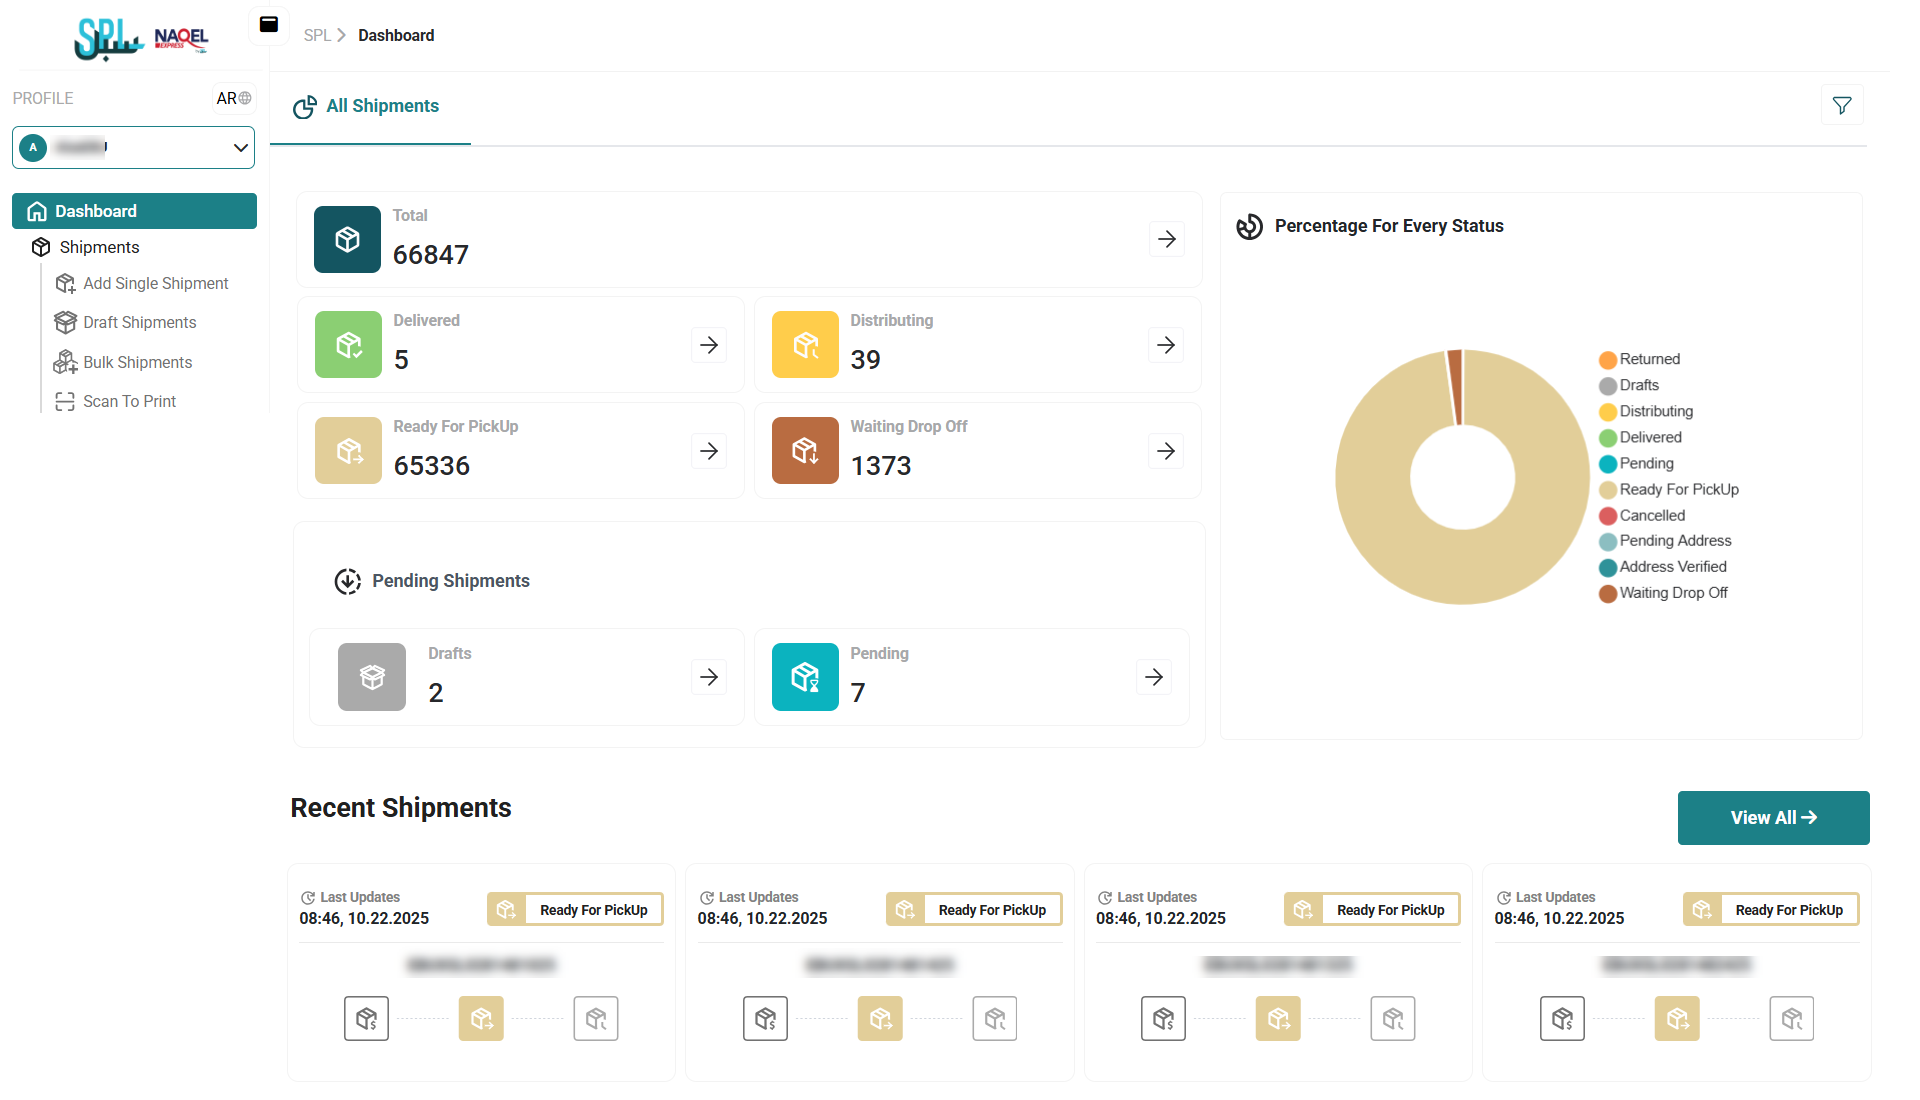
Task: Open the profile selector dropdown
Action: point(134,148)
